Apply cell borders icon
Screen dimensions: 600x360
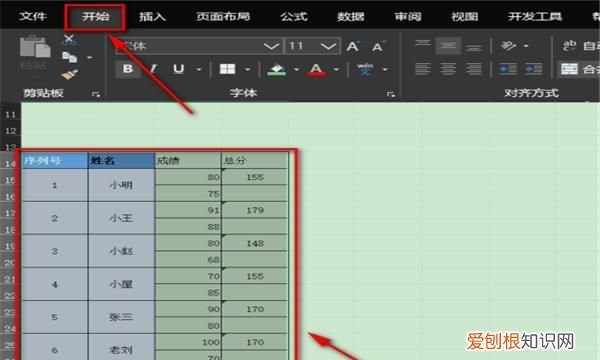coord(227,69)
